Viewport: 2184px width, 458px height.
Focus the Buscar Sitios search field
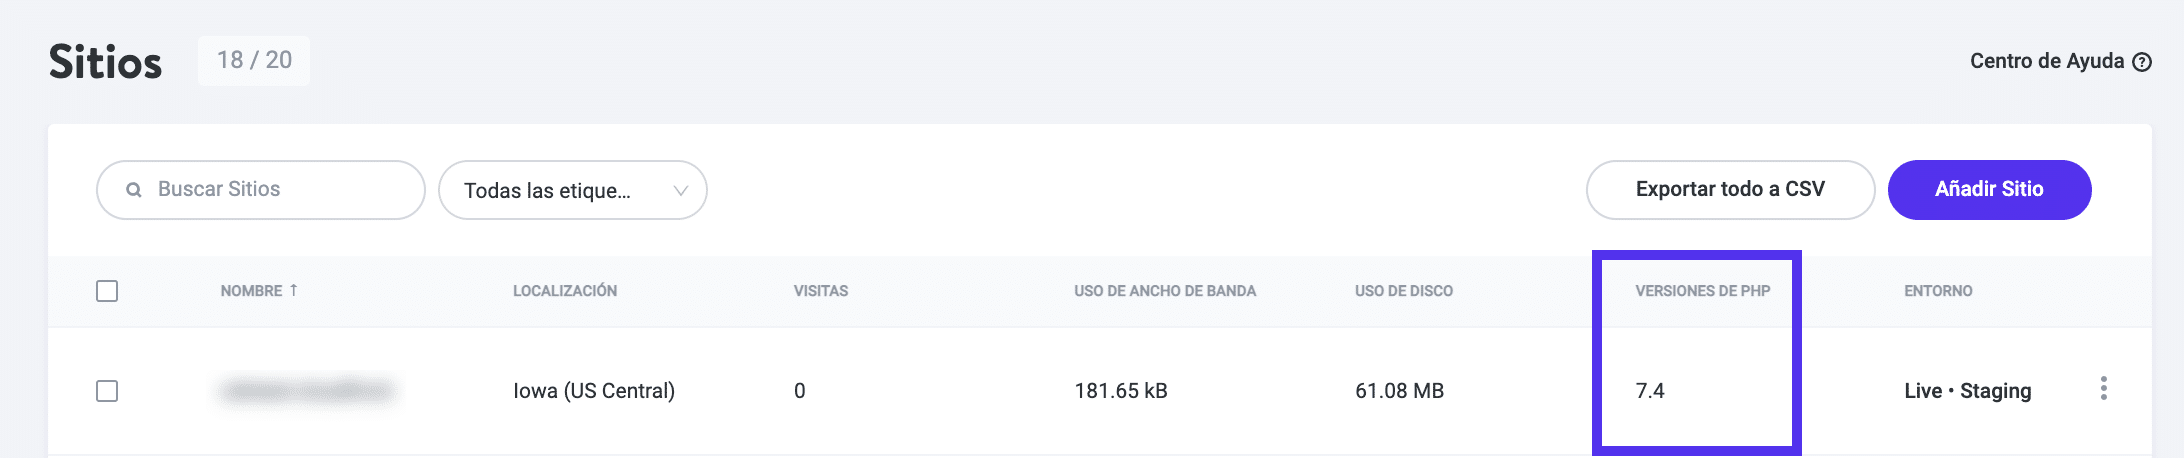(x=280, y=190)
